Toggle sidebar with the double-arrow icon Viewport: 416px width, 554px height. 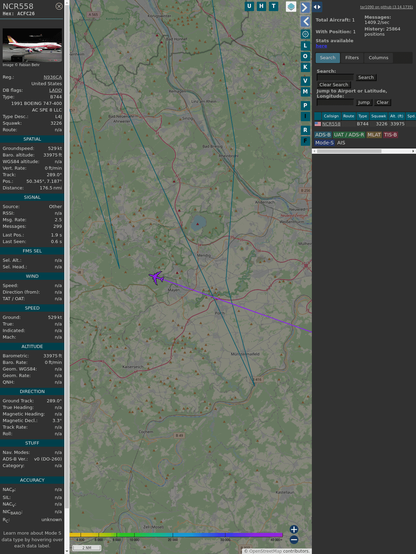point(317,7)
